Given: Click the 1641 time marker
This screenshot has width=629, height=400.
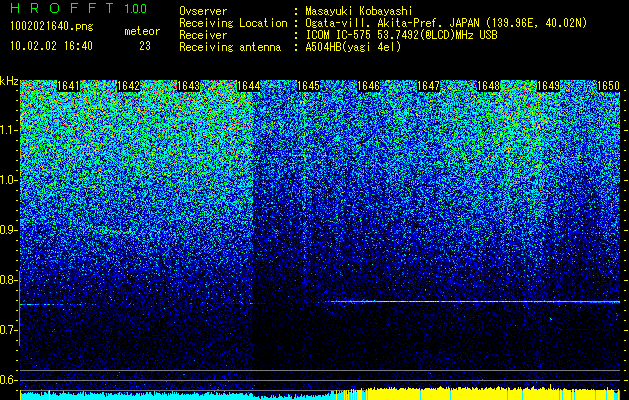Looking at the screenshot, I should (69, 86).
